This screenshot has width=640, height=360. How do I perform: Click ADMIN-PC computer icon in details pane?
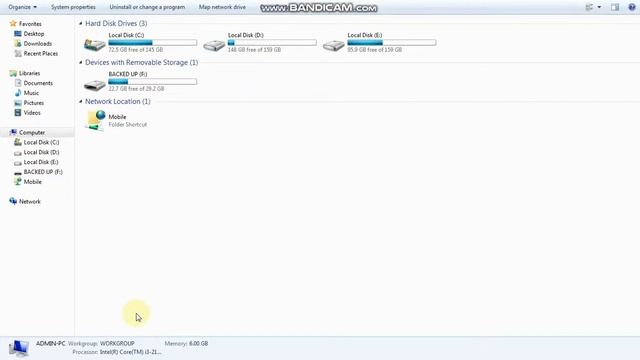click(19, 348)
